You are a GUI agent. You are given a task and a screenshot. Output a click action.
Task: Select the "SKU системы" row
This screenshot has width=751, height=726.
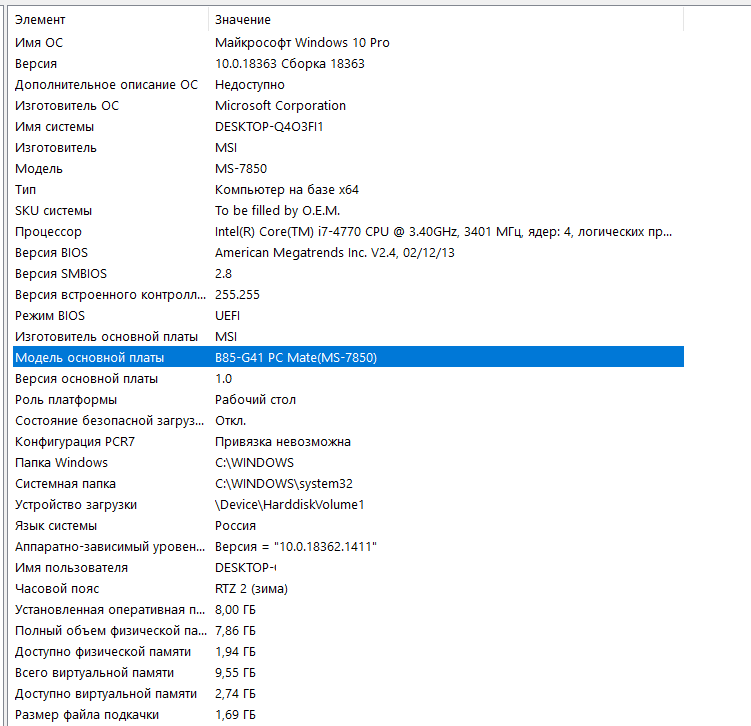[348, 211]
